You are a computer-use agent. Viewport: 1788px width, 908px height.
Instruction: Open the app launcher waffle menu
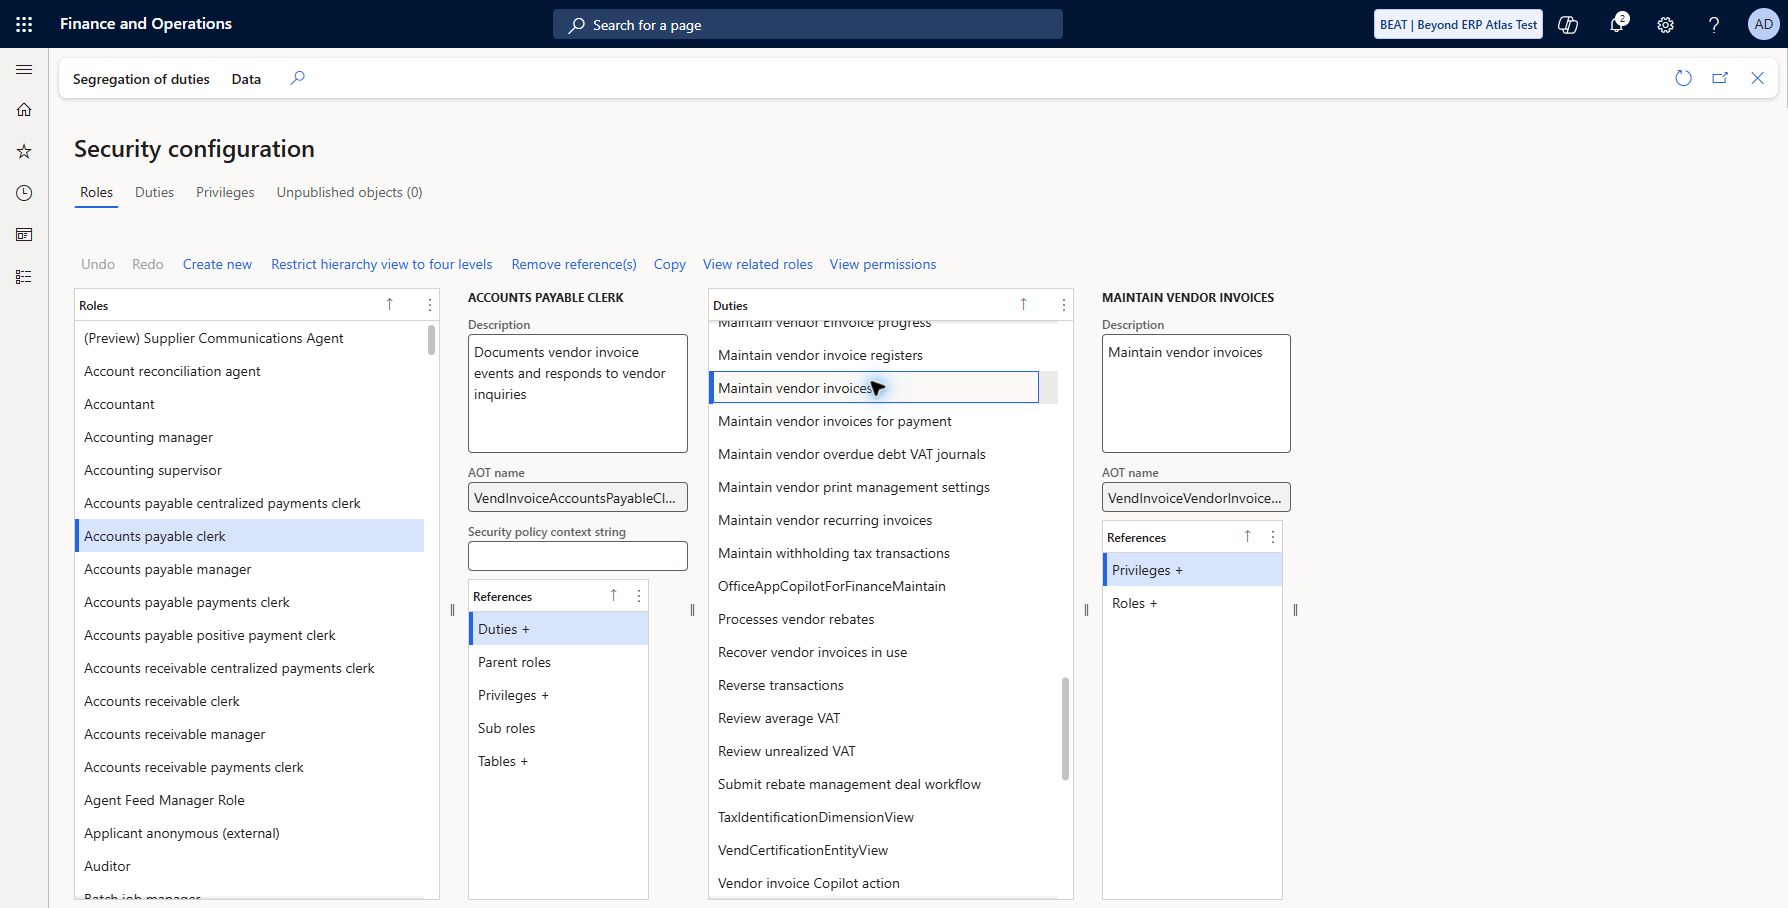[24, 24]
